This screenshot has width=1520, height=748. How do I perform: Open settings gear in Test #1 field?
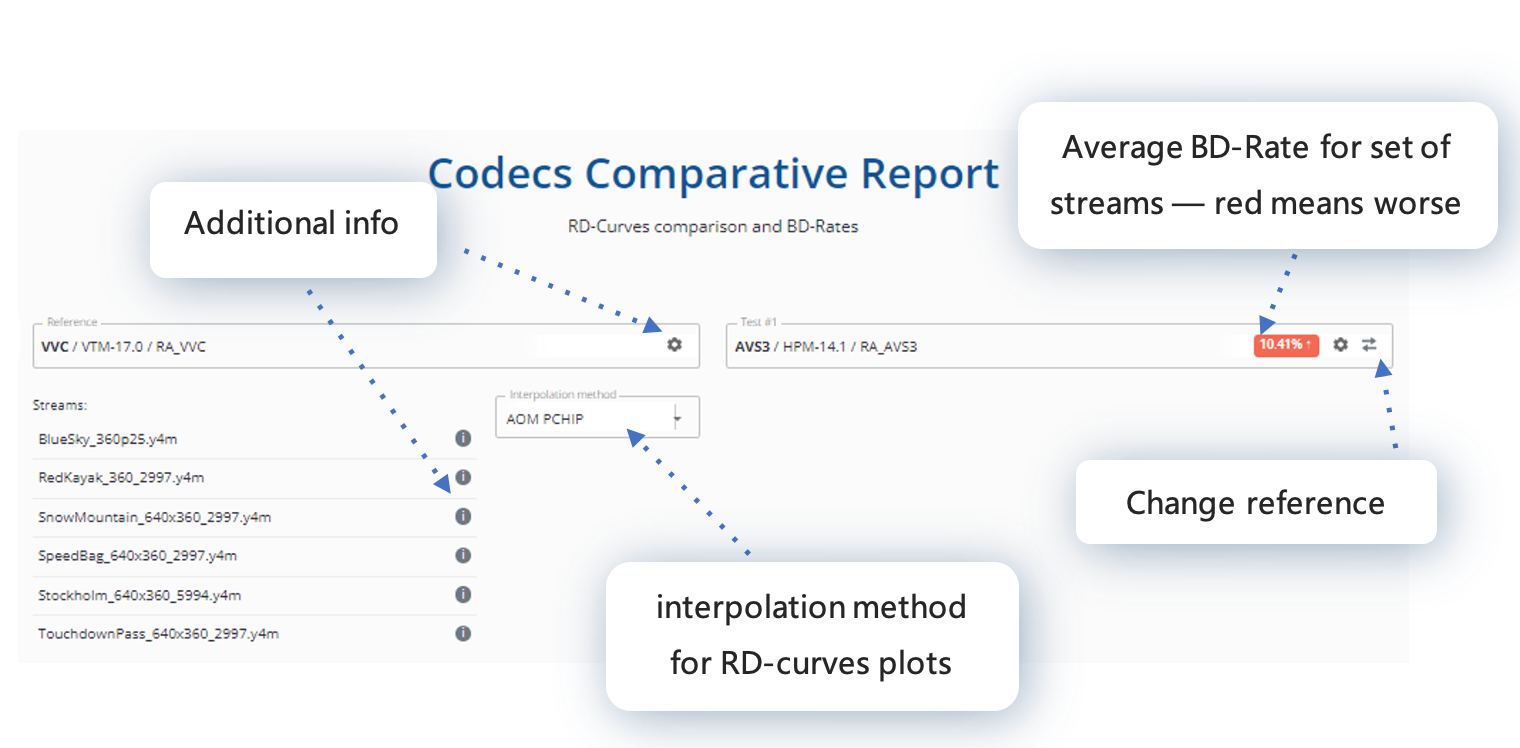point(1340,344)
